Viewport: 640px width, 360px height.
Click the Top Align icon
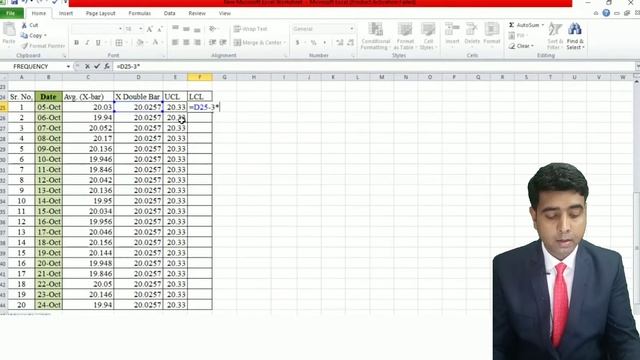tap(176, 29)
